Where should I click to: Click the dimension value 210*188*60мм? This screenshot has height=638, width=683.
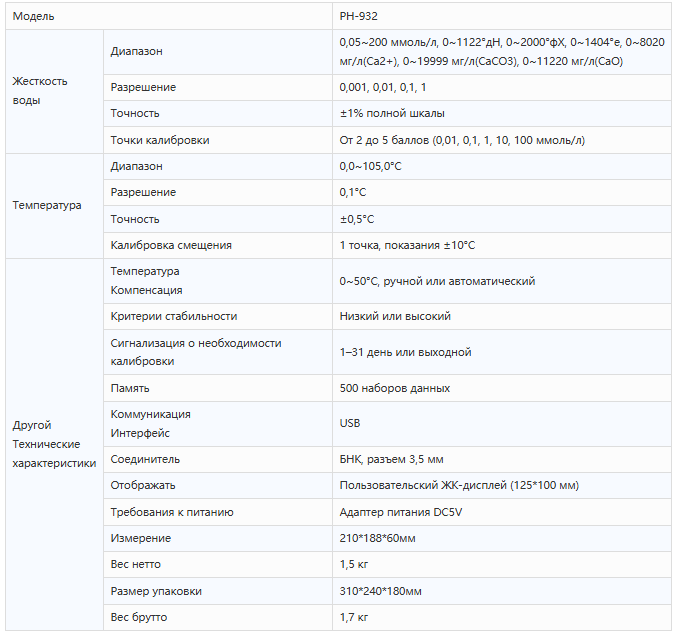377,538
